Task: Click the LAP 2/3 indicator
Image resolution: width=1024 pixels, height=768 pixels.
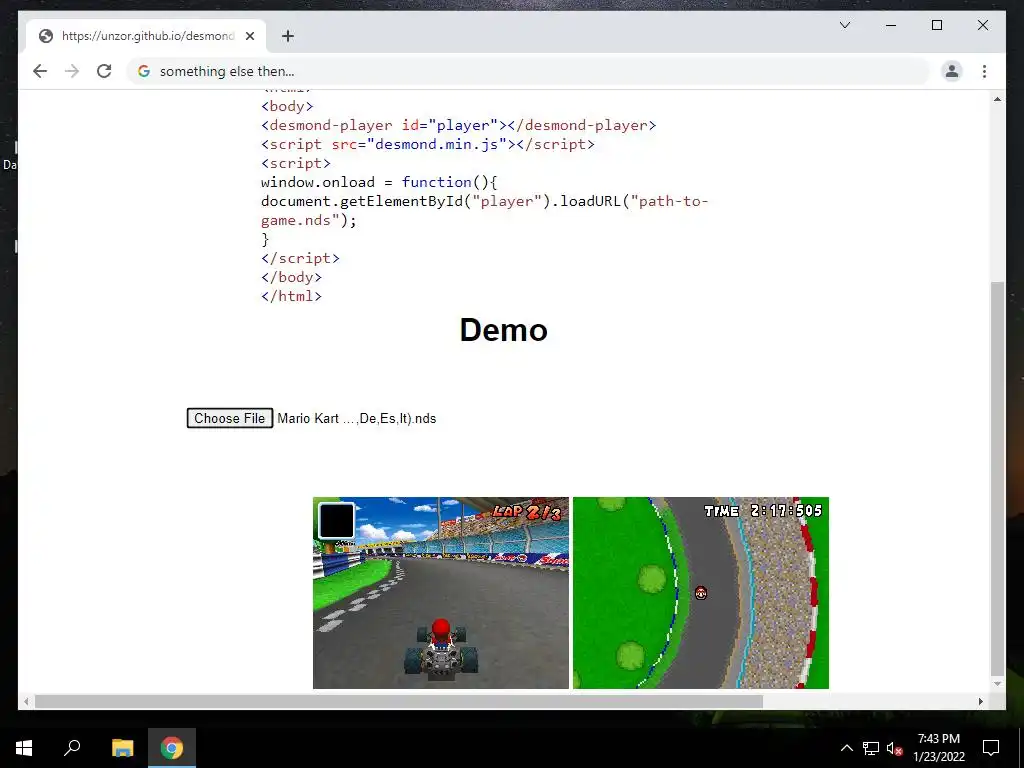Action: coord(526,513)
